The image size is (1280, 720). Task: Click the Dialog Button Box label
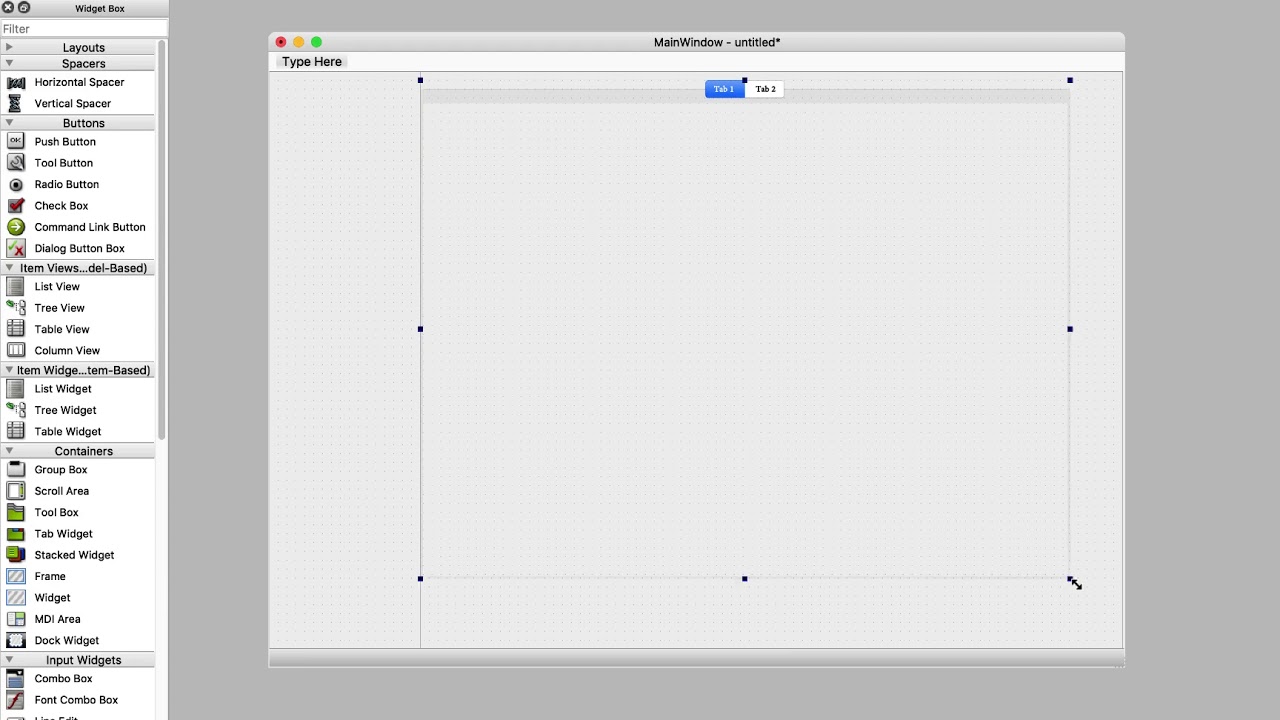click(80, 248)
